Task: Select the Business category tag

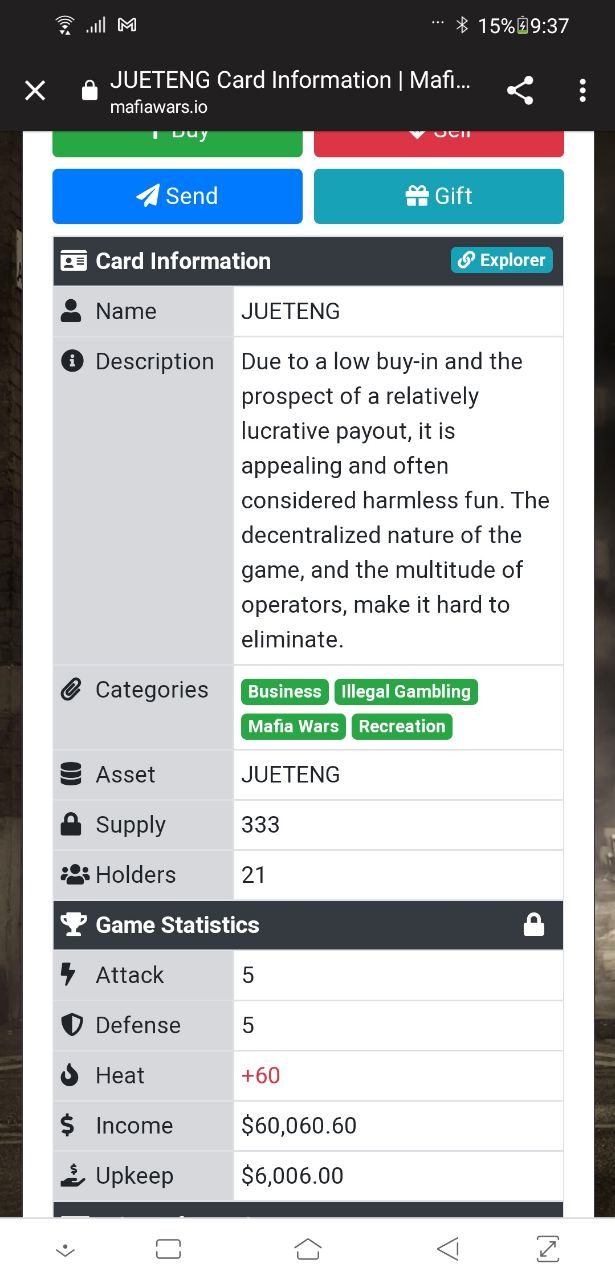Action: click(285, 691)
